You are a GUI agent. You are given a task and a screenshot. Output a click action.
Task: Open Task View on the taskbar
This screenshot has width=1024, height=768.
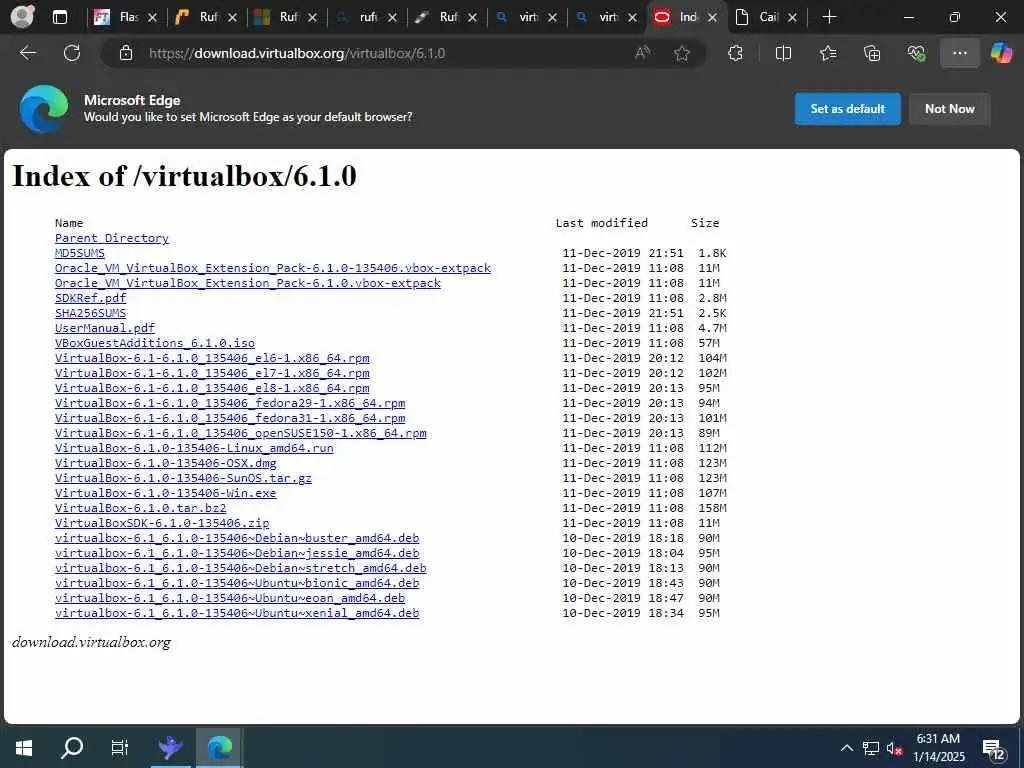[120, 747]
